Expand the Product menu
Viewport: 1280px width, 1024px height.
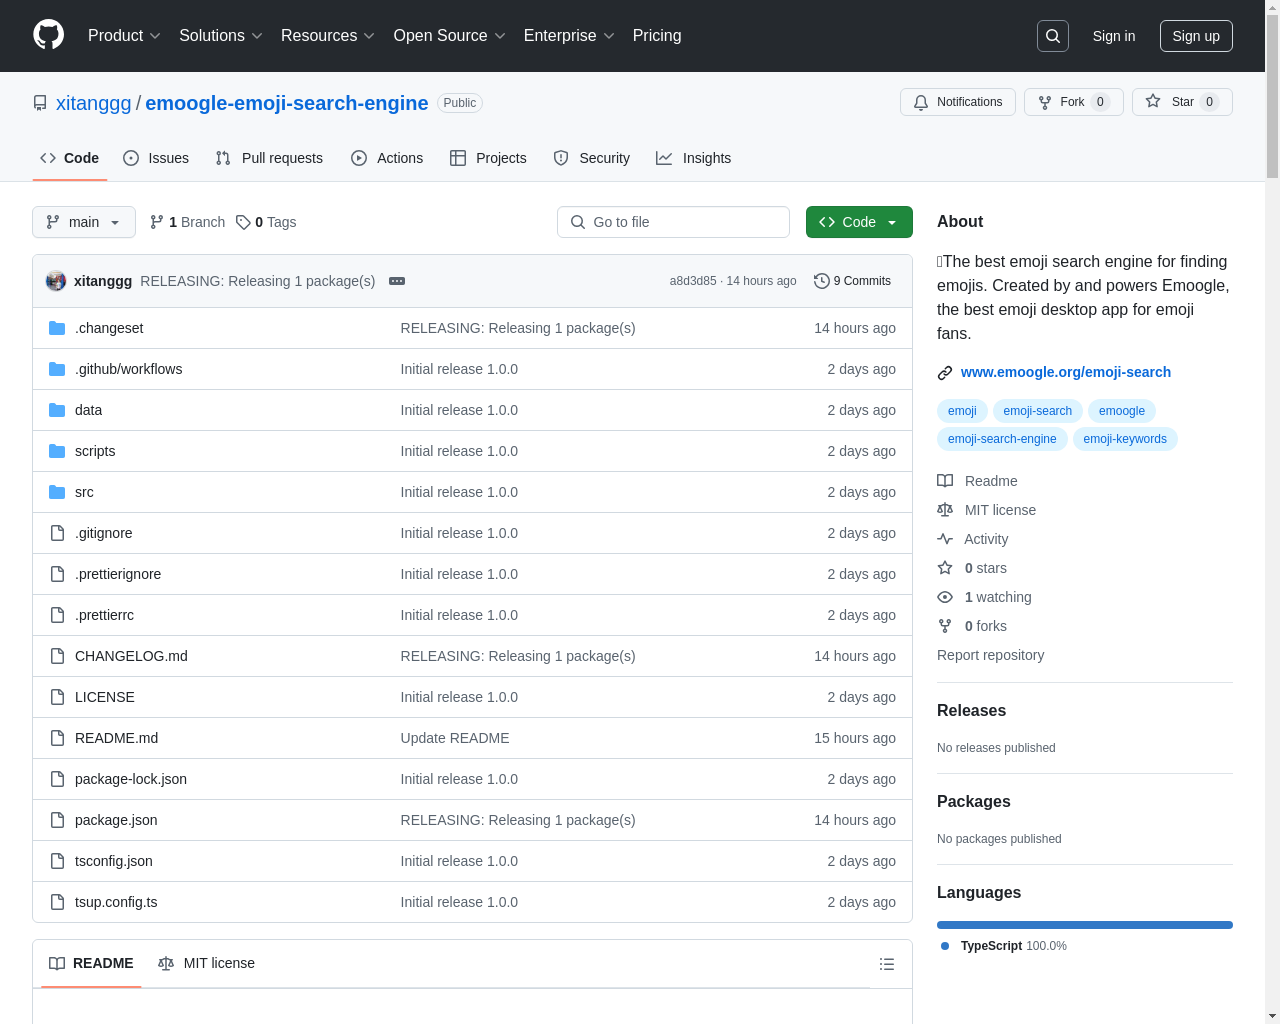point(124,36)
